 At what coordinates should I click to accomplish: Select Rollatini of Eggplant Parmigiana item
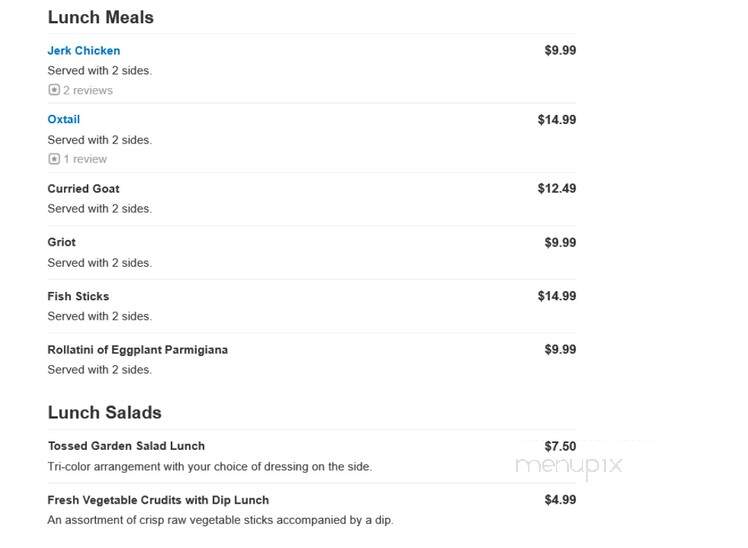pyautogui.click(x=137, y=350)
